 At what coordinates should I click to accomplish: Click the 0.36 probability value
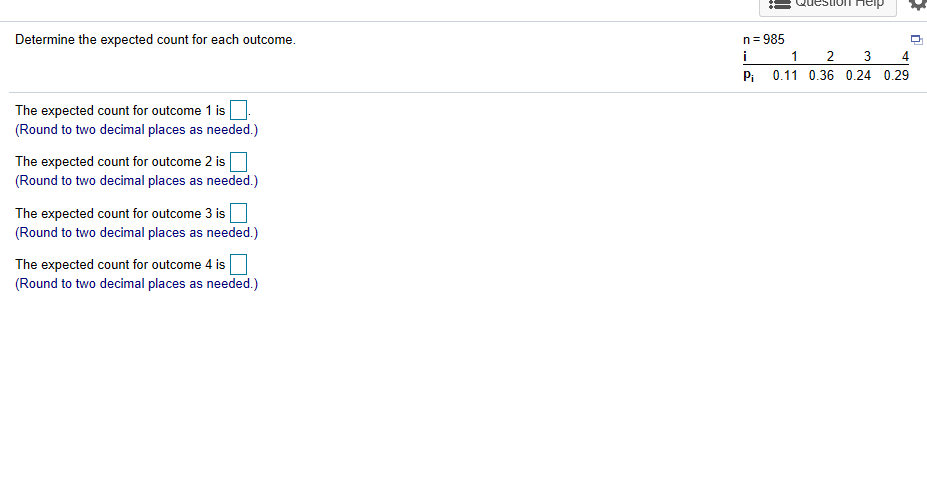point(821,76)
